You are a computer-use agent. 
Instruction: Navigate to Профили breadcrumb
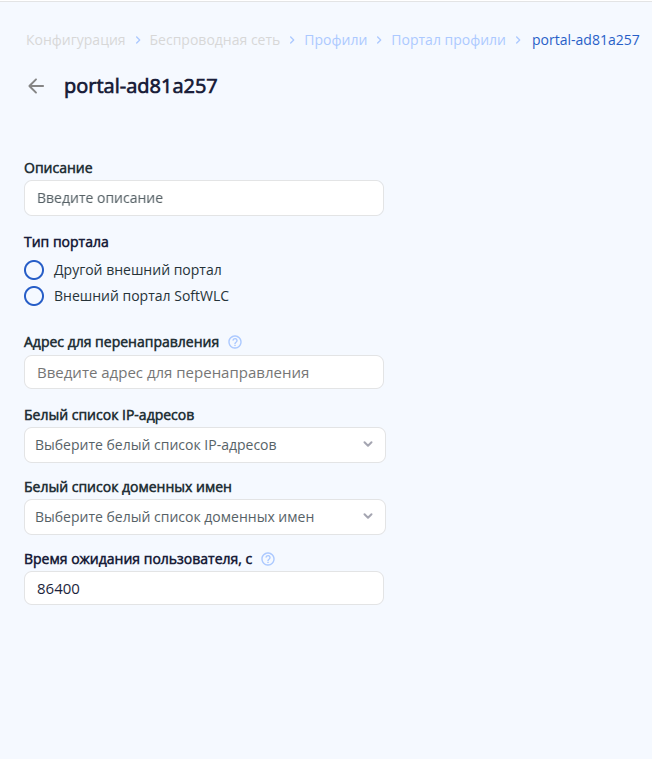336,40
